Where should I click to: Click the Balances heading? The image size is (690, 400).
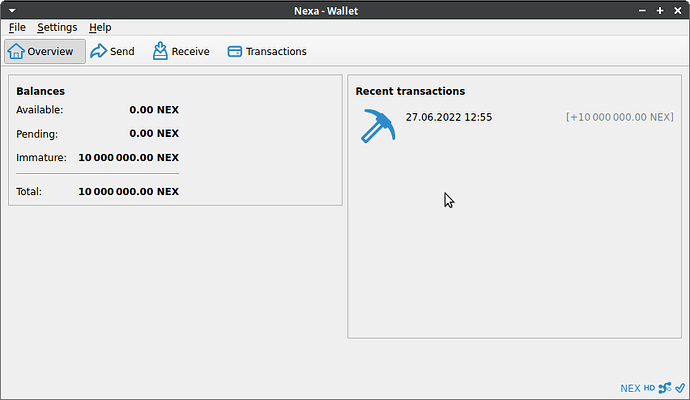[x=40, y=91]
